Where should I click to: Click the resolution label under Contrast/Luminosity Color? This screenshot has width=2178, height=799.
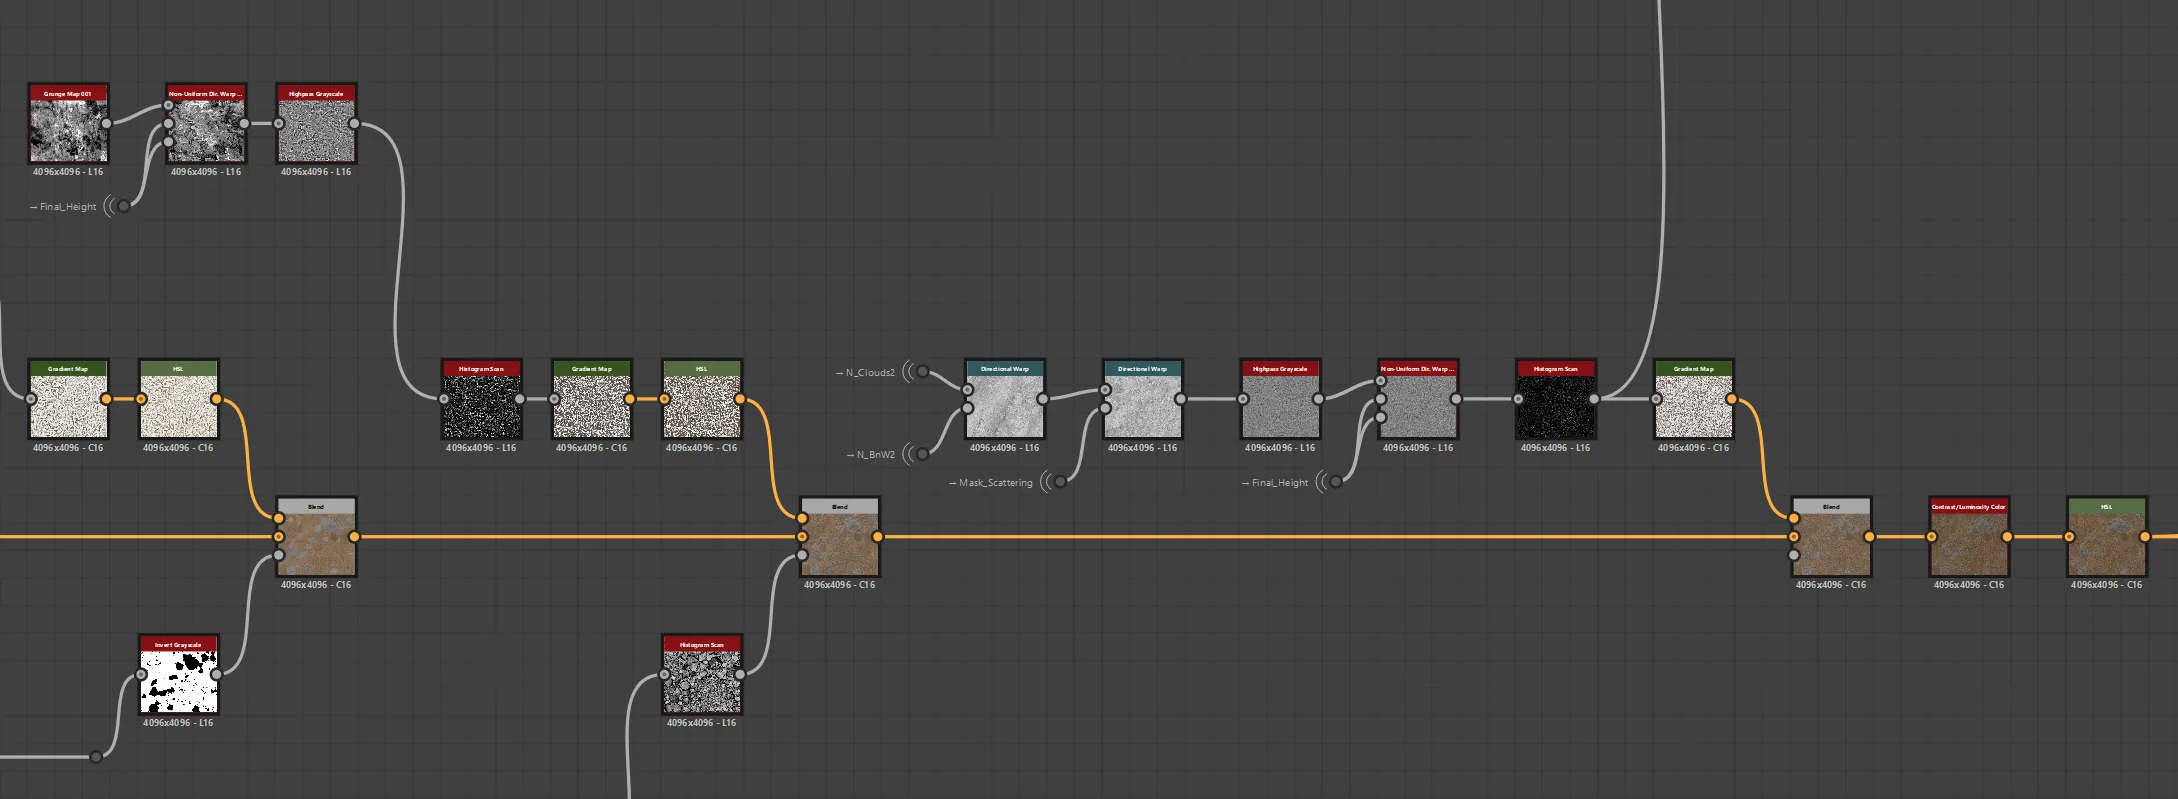1969,585
